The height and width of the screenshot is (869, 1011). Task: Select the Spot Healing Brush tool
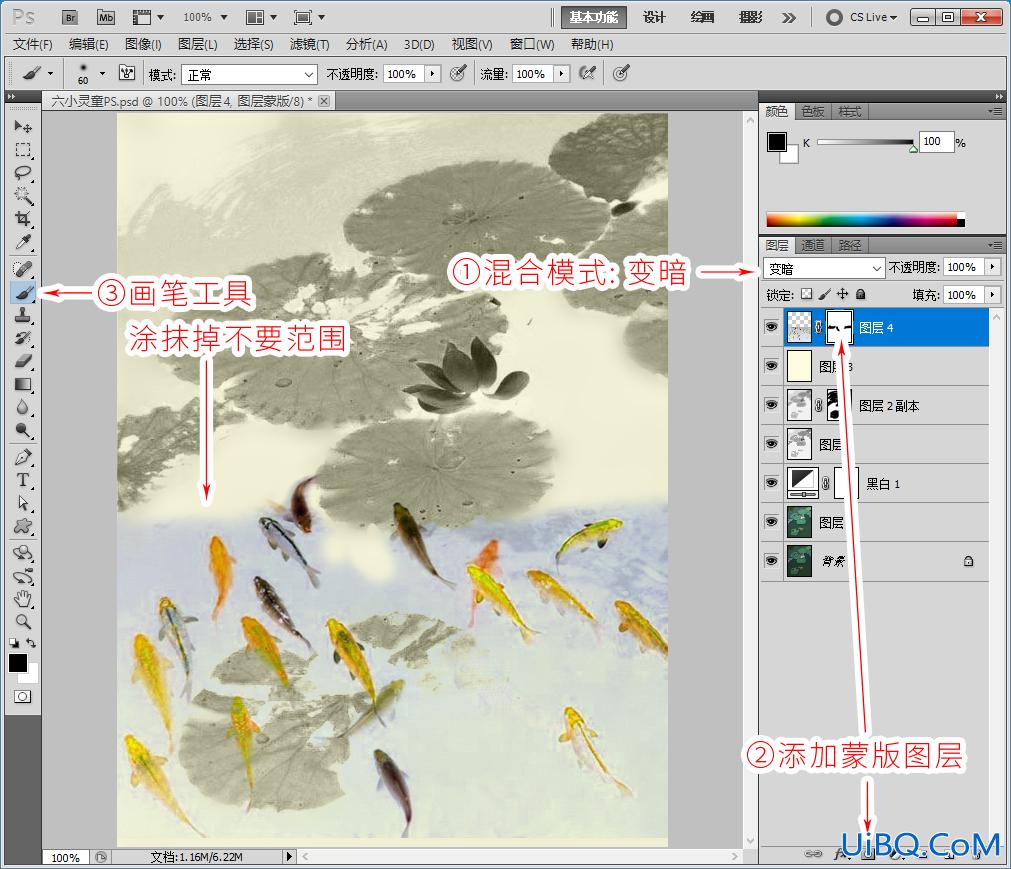[x=23, y=269]
